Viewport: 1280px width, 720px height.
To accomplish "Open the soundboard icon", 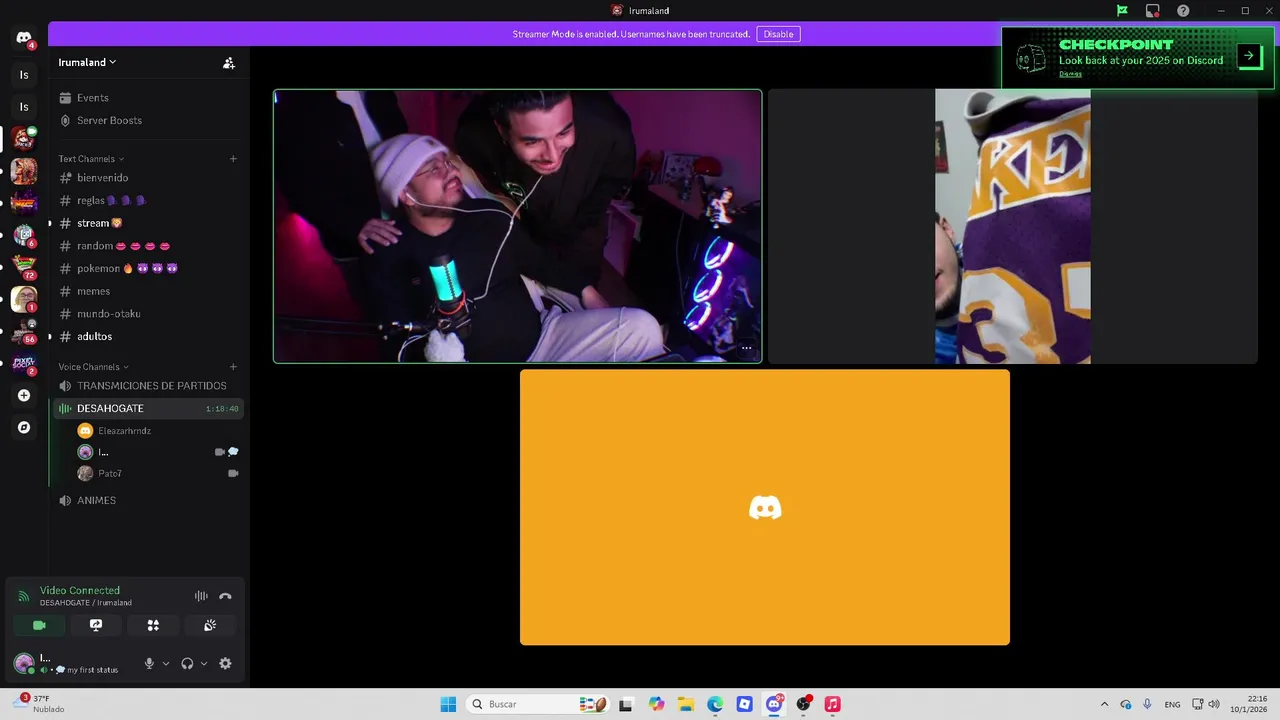I will [x=210, y=625].
